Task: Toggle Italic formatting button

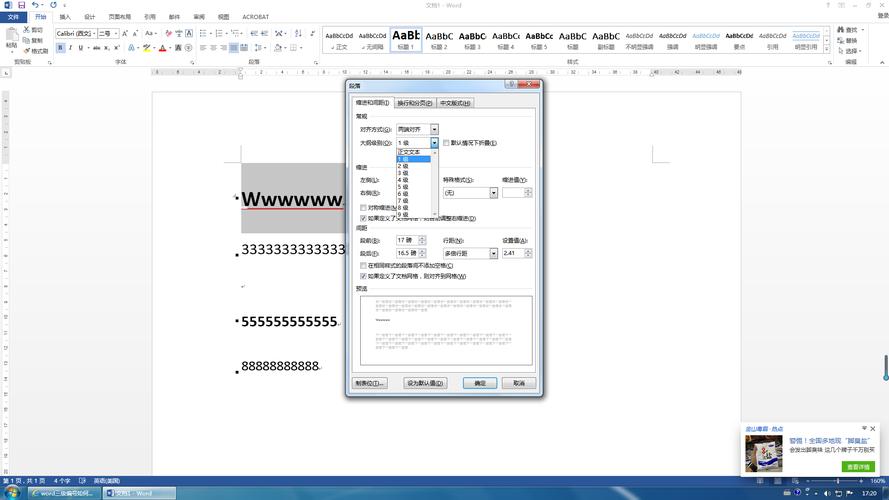Action: point(70,48)
